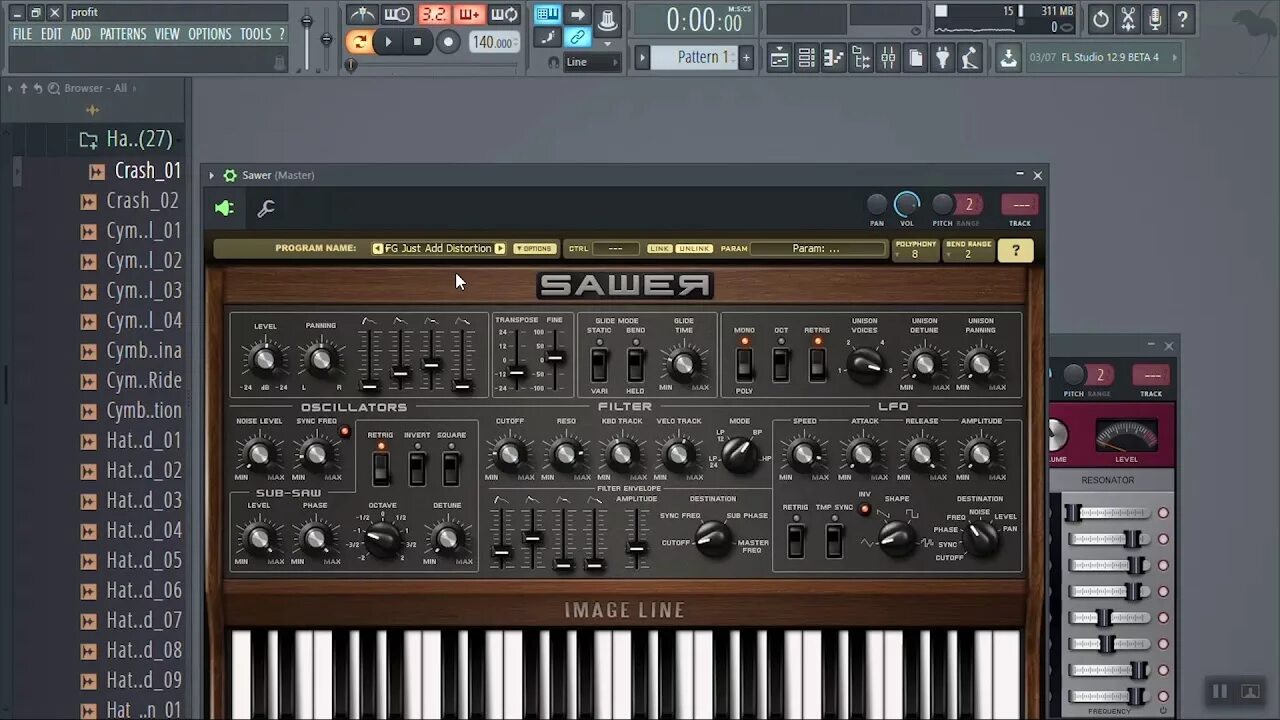Open the VIEW menu
The width and height of the screenshot is (1280, 720).
[x=167, y=34]
